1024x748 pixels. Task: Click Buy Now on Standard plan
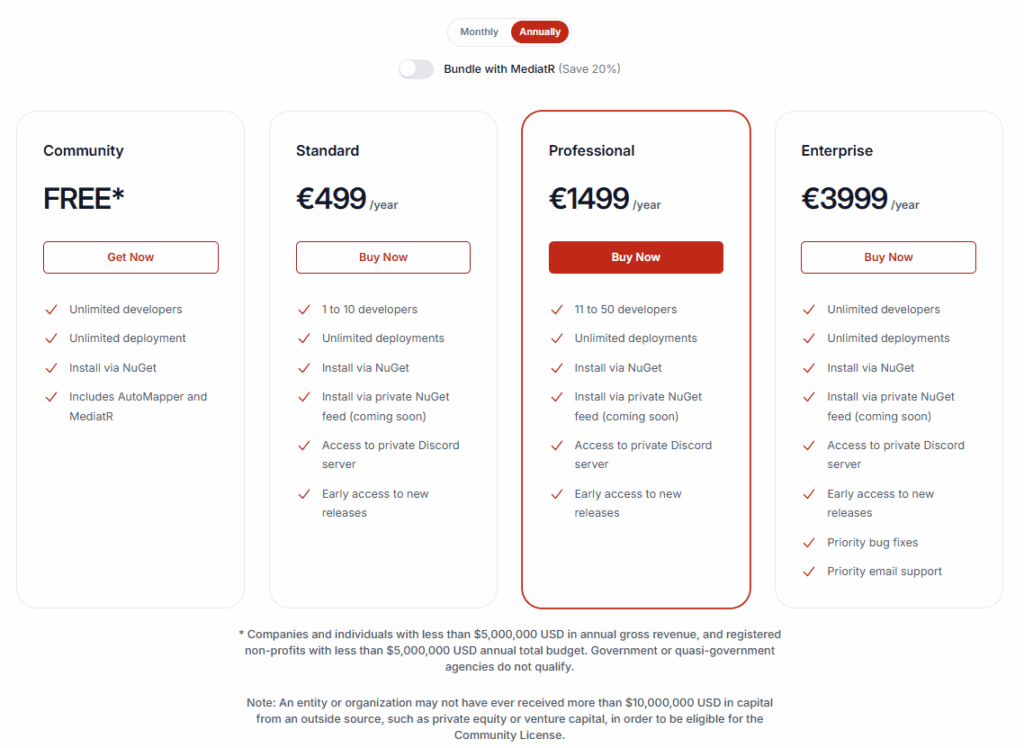383,257
